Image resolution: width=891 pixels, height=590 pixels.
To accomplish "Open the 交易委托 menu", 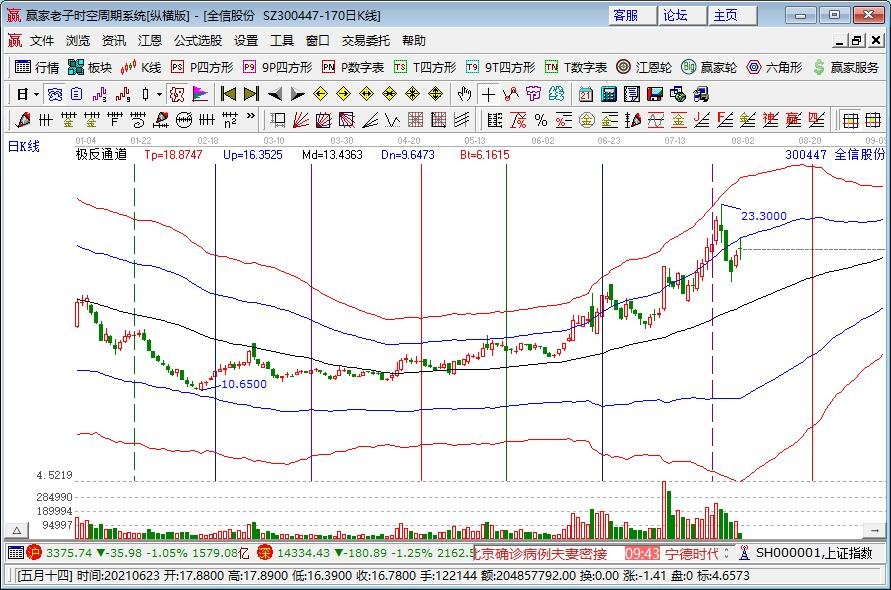I will pos(366,41).
